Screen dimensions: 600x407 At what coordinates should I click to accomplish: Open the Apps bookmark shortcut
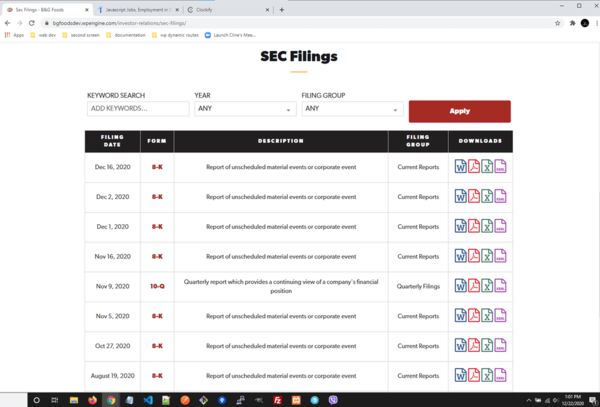(x=14, y=35)
